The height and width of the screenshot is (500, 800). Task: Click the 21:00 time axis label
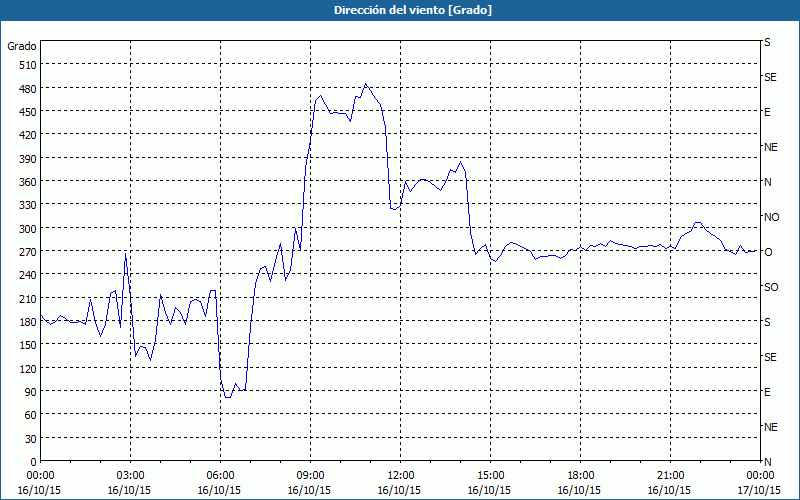[x=670, y=476]
